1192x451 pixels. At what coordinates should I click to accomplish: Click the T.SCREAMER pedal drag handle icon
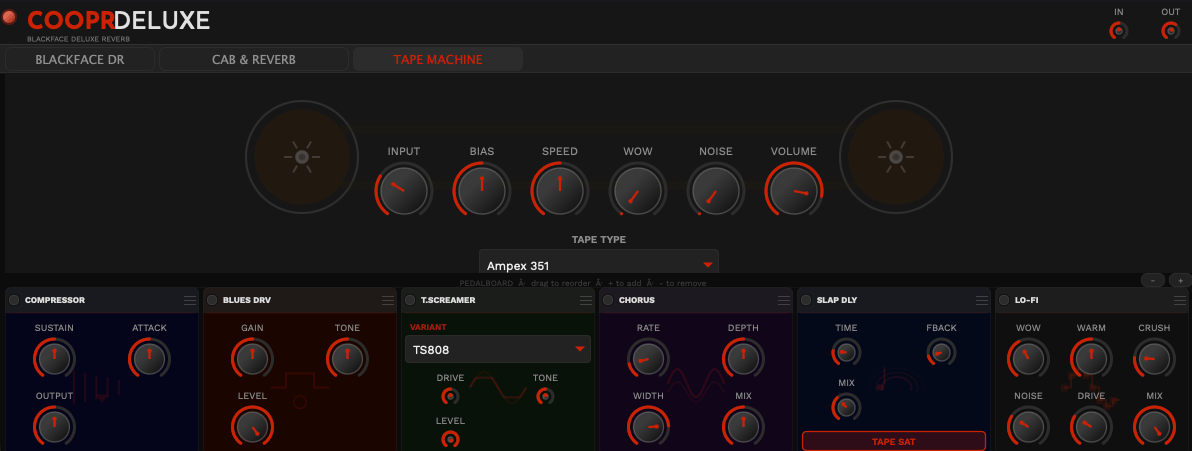pos(586,300)
